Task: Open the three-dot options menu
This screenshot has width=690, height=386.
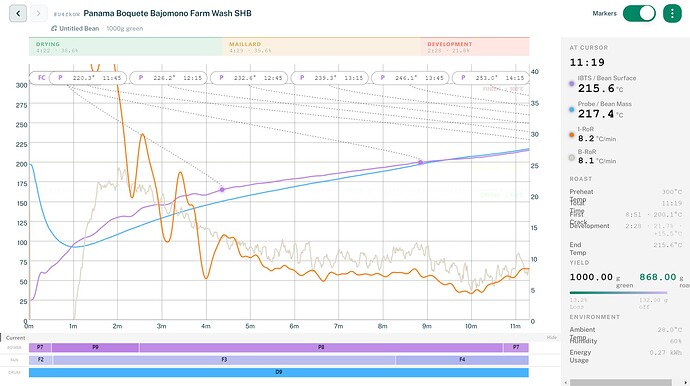Action: click(672, 14)
